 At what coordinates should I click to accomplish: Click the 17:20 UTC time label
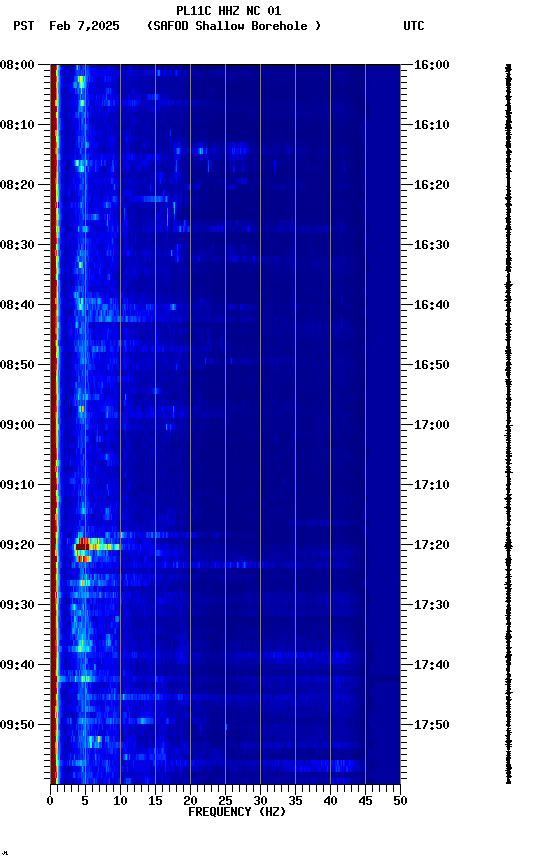pyautogui.click(x=432, y=545)
